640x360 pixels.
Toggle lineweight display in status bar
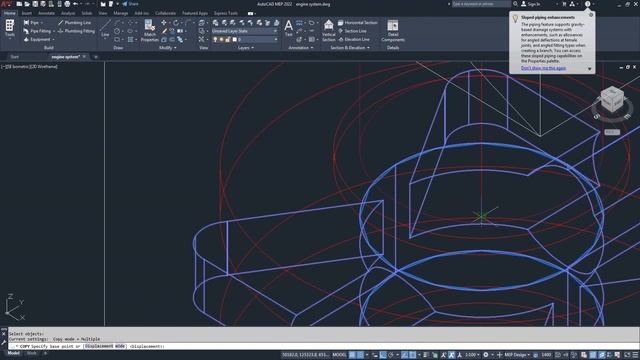coord(426,355)
